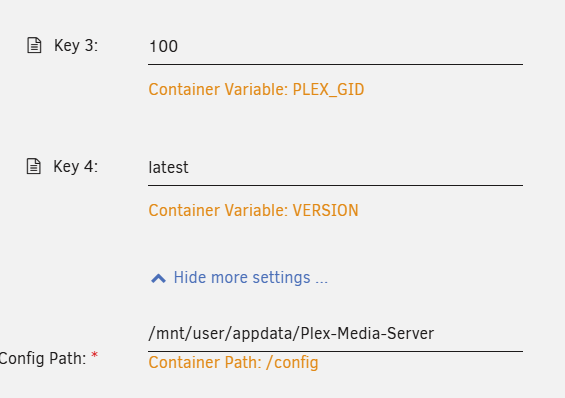
Task: Click the document icon beside Key 3
Action: (34, 45)
